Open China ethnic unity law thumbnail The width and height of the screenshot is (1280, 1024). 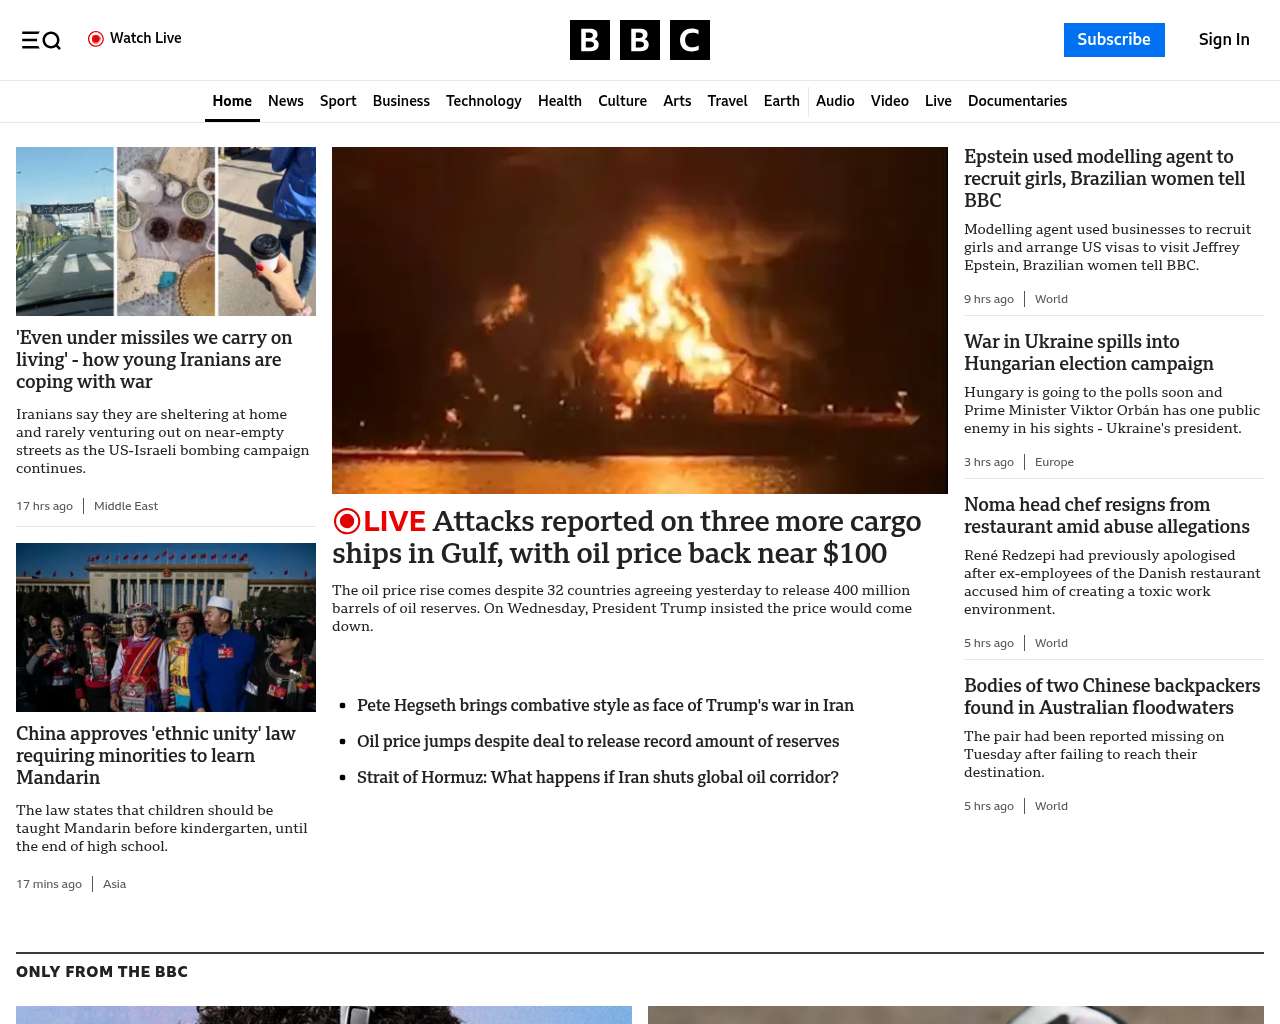(x=166, y=628)
